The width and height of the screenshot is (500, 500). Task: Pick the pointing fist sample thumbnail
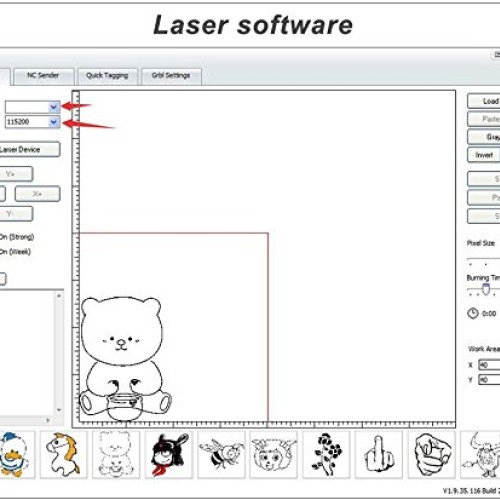click(431, 454)
